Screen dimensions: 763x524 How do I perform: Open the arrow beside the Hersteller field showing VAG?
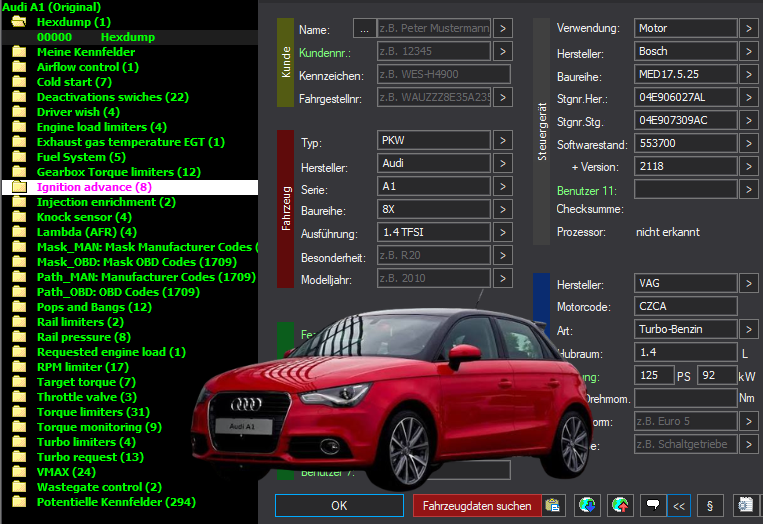click(749, 283)
